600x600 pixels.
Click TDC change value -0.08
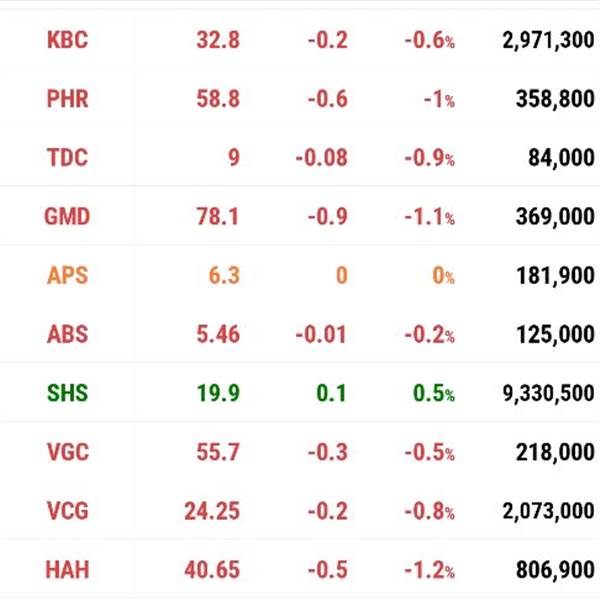(x=321, y=158)
